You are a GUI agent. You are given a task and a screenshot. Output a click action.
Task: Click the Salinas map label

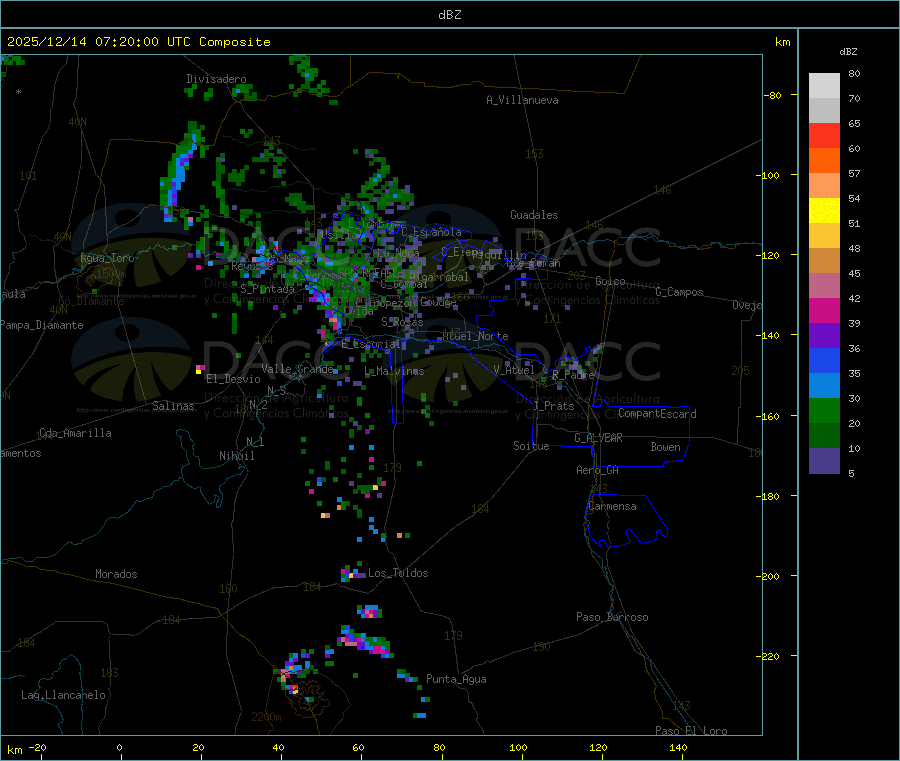click(173, 406)
